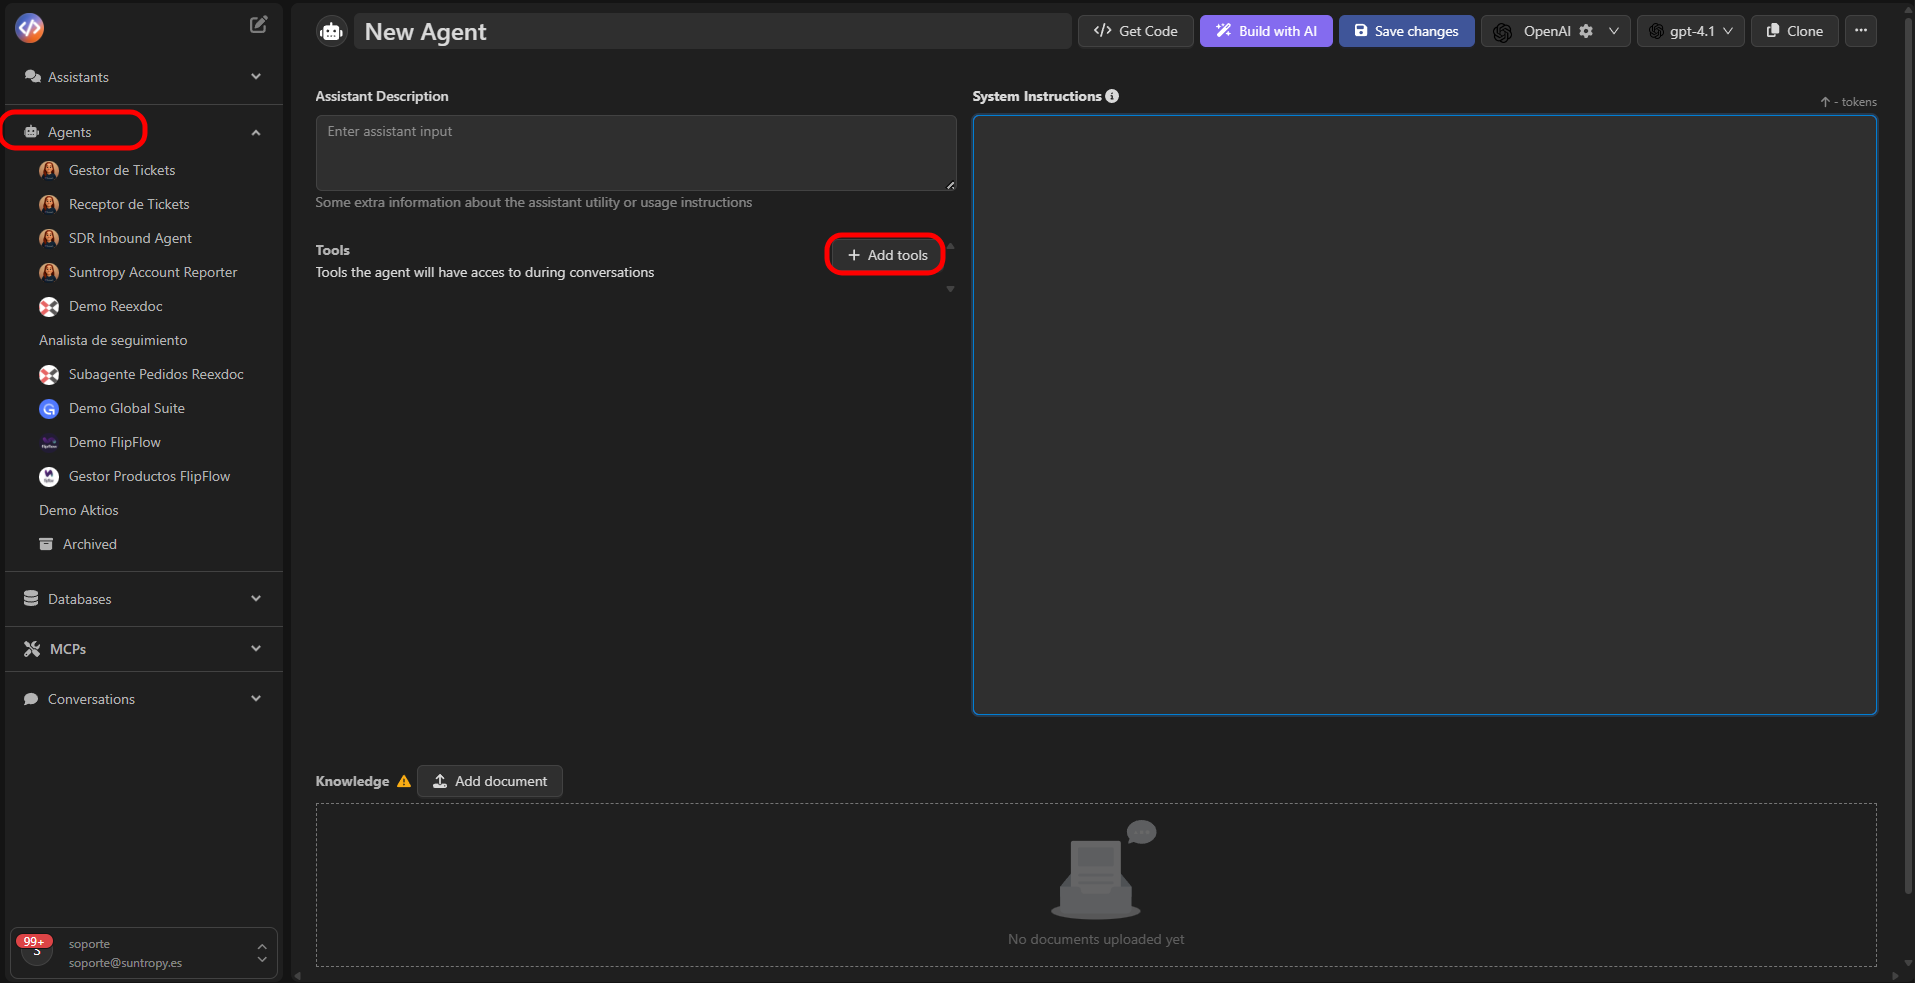Image resolution: width=1915 pixels, height=983 pixels.
Task: Click the MCPs tools icon
Action: (x=32, y=649)
